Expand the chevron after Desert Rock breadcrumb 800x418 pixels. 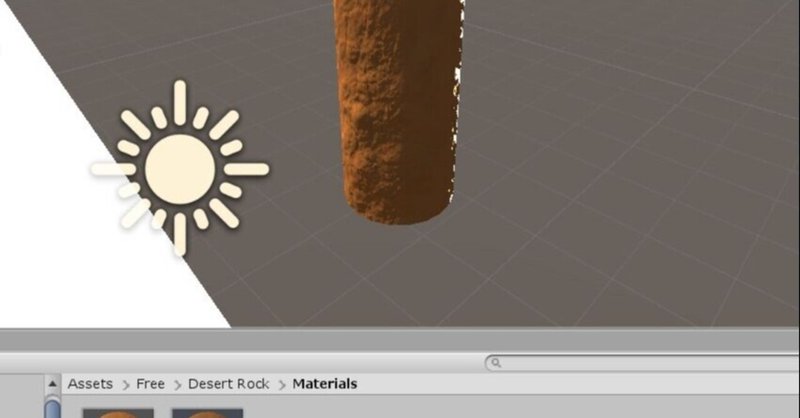282,385
